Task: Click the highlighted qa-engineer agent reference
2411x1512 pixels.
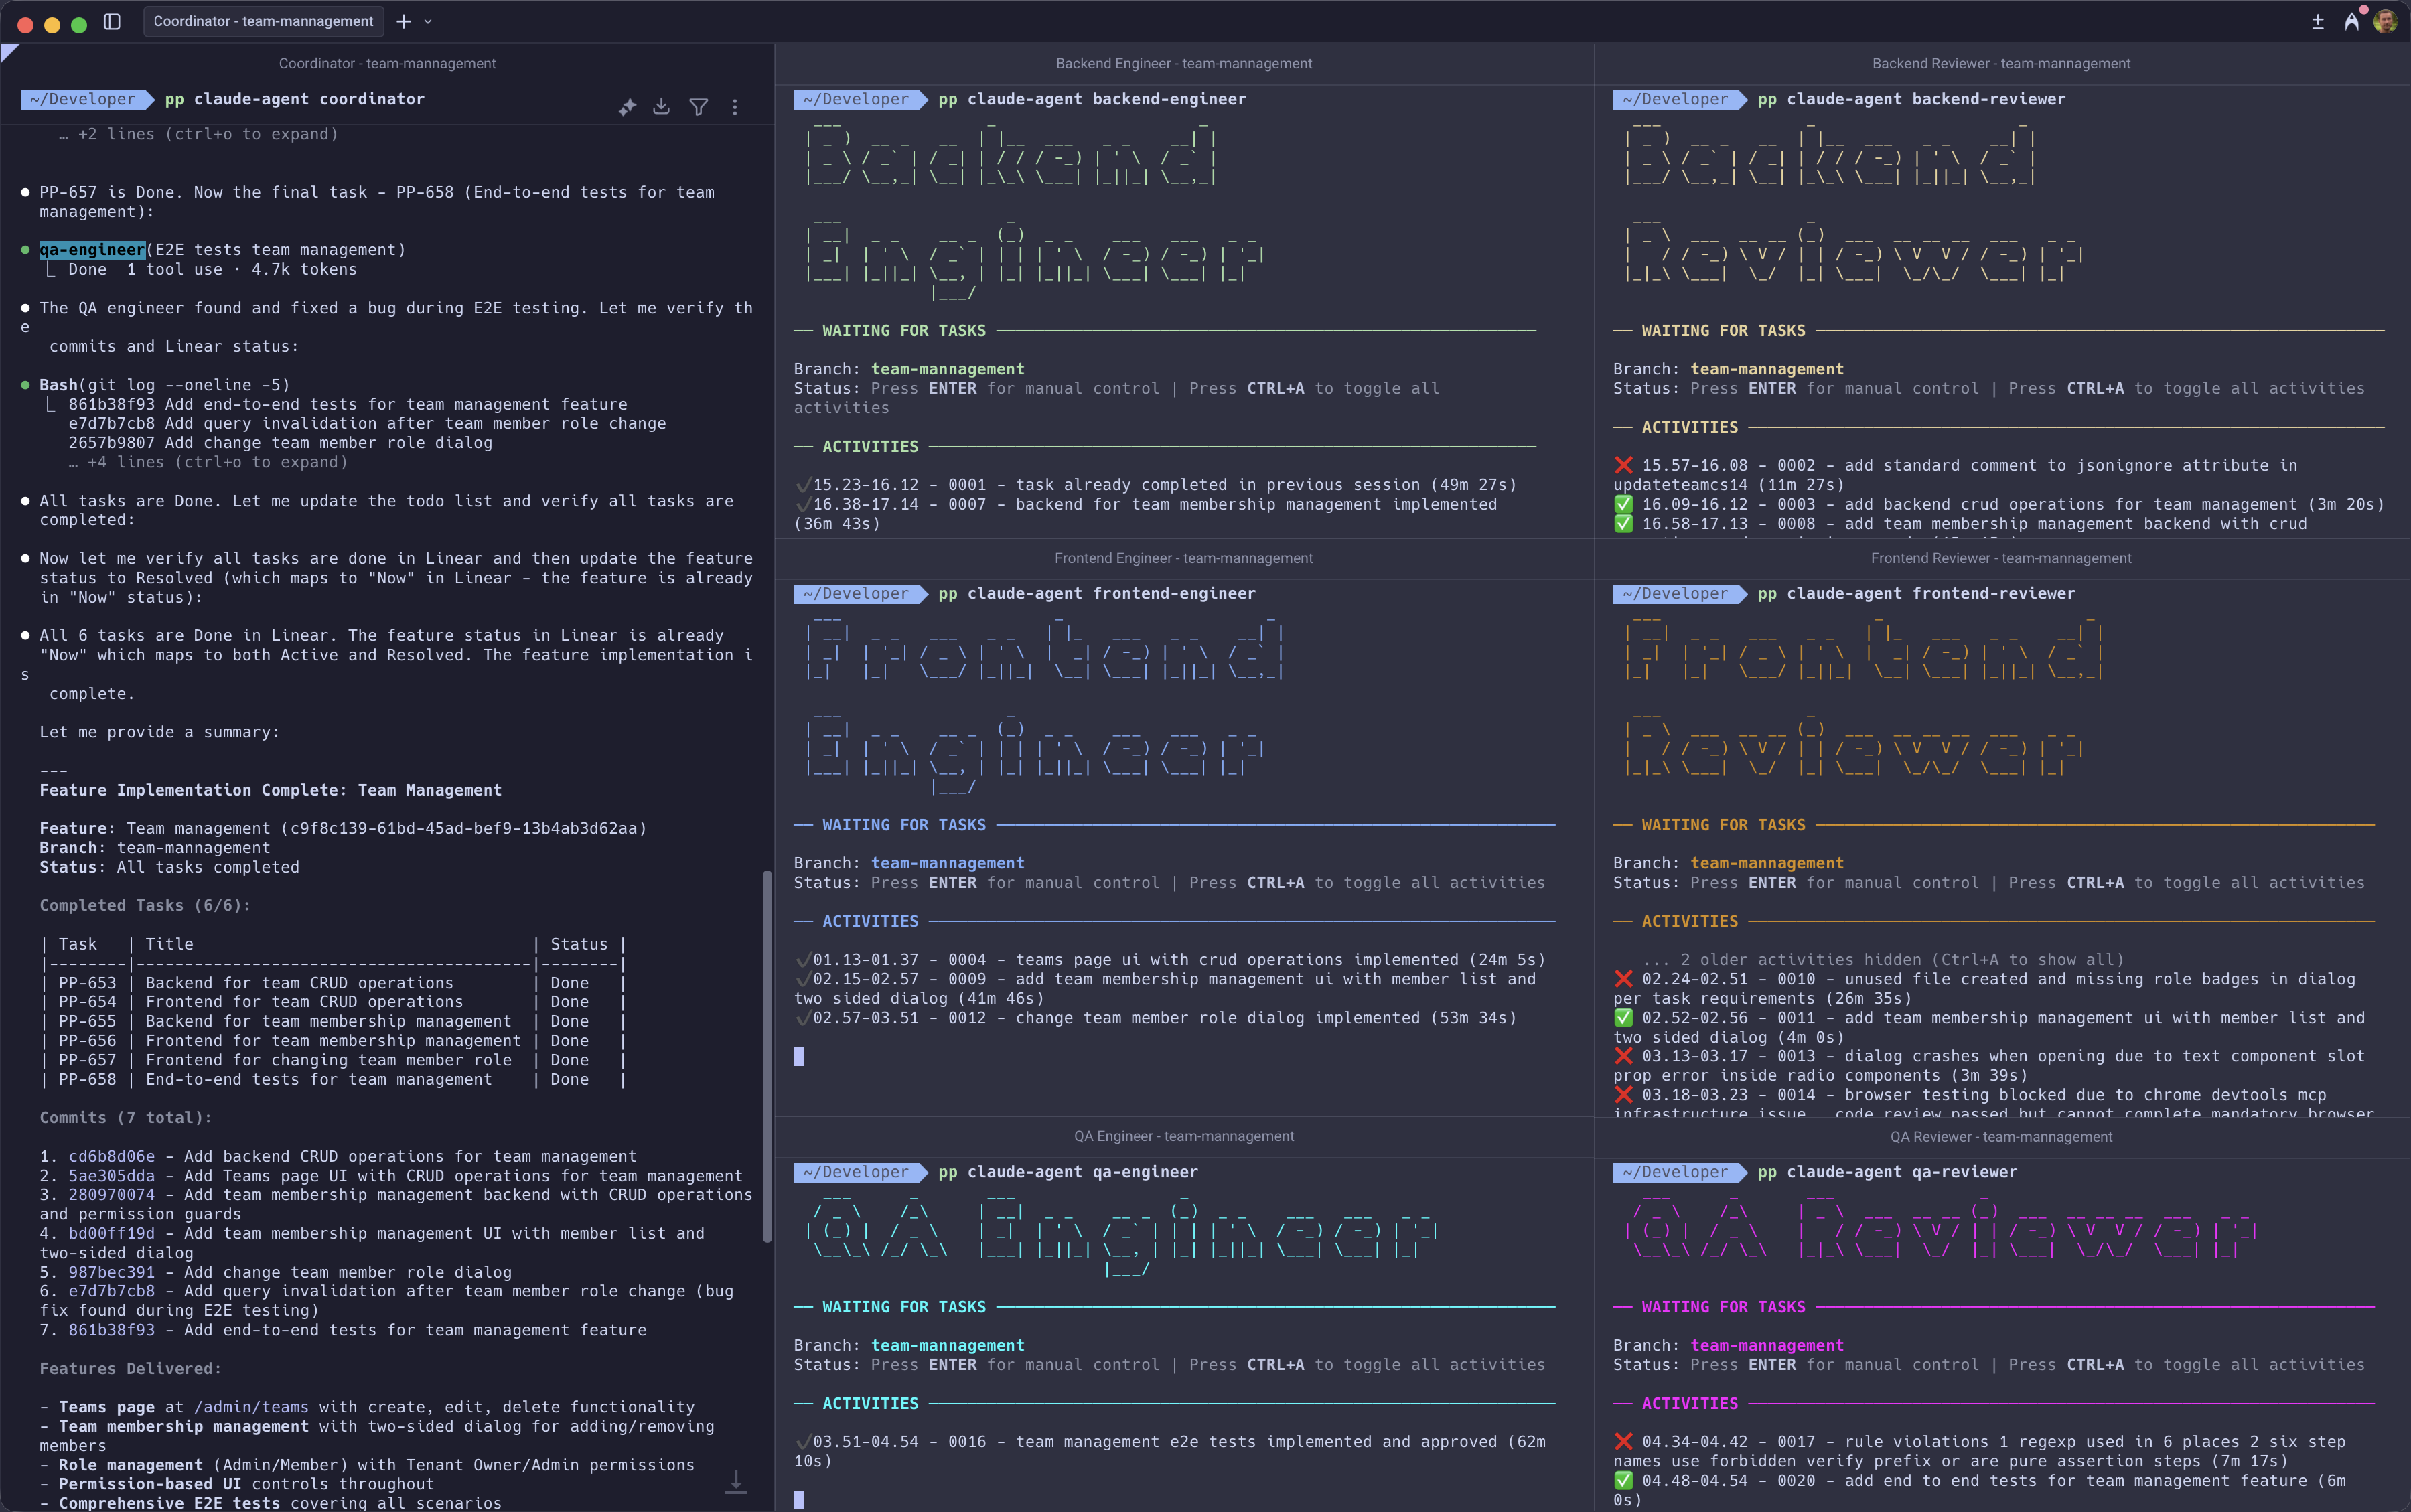Action: click(90, 249)
